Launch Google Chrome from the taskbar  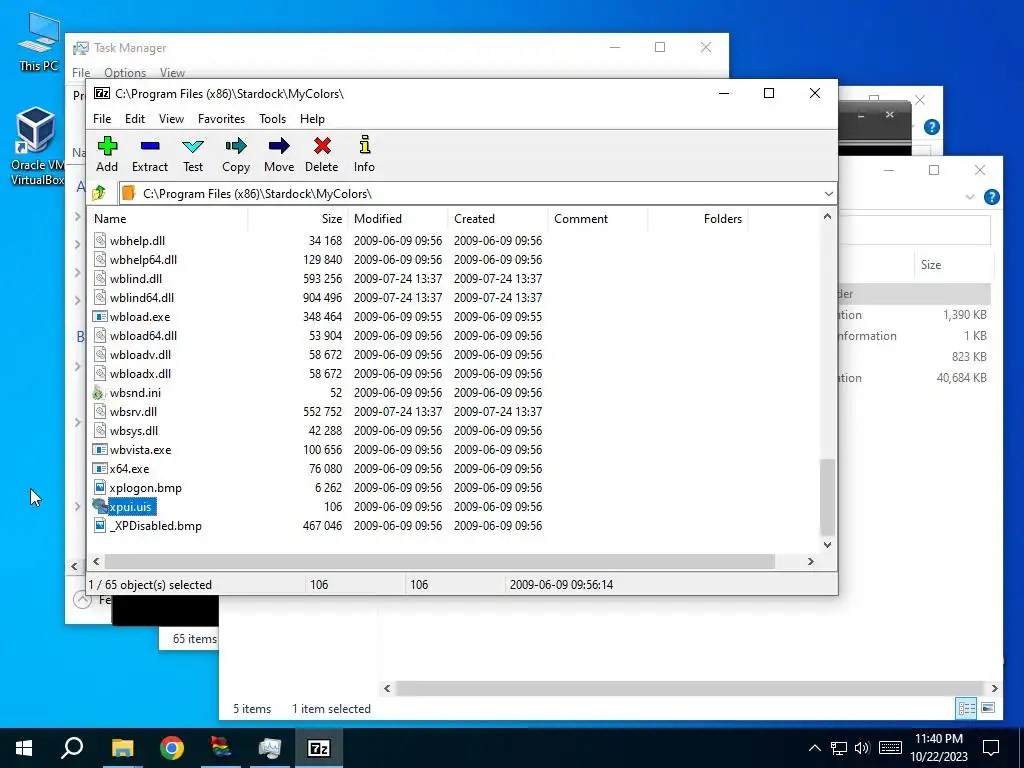[x=172, y=748]
